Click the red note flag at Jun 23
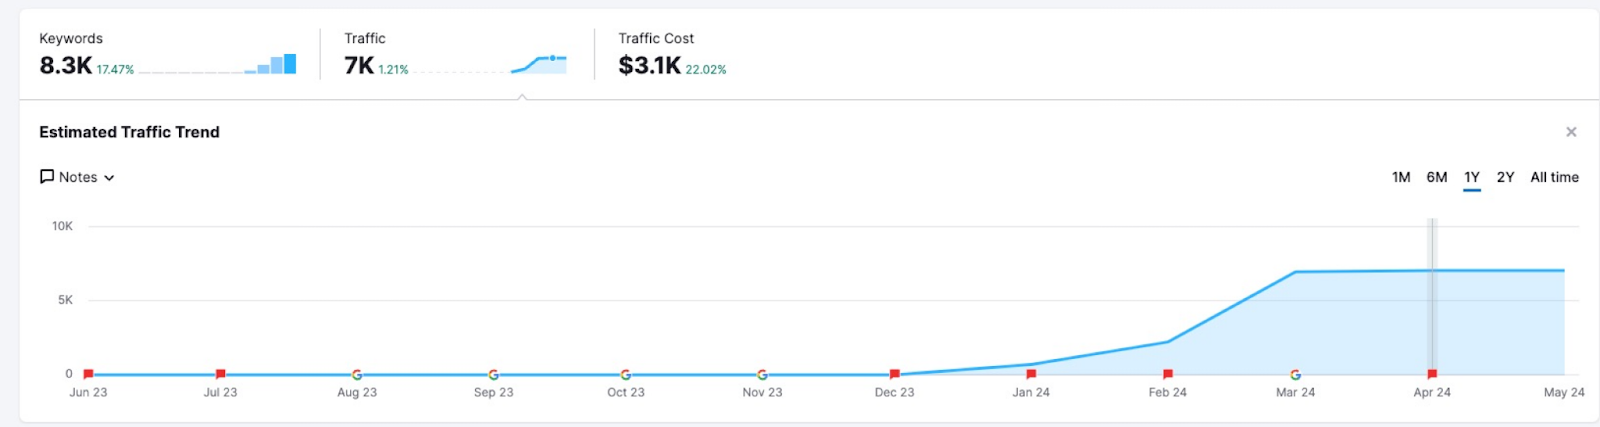1600x427 pixels. tap(88, 374)
